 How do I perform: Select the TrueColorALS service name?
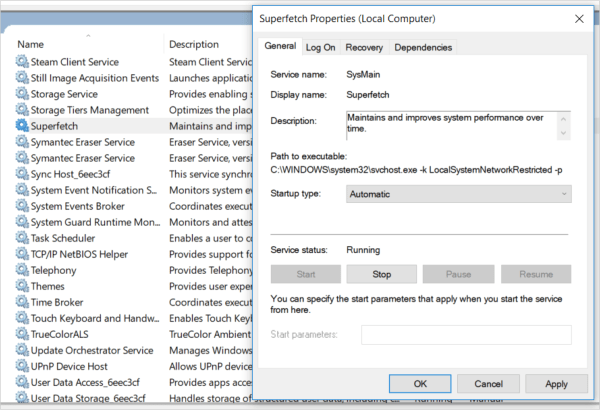click(59, 334)
